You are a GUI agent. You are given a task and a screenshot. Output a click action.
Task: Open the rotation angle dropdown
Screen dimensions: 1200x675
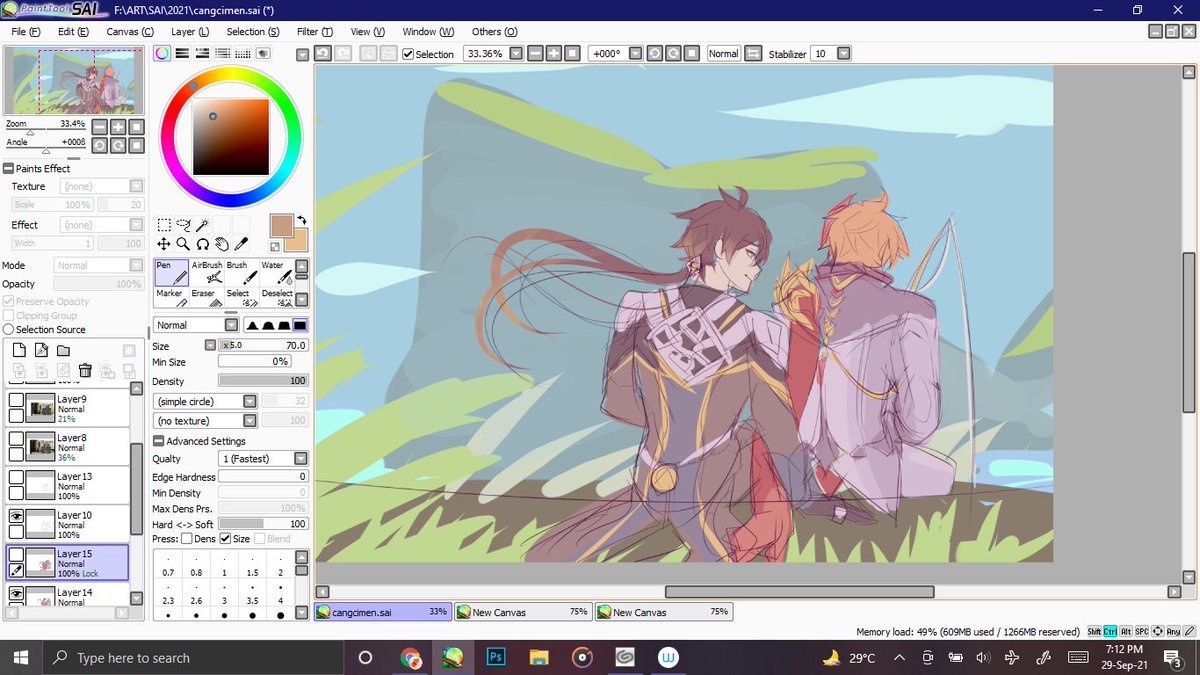tap(634, 54)
